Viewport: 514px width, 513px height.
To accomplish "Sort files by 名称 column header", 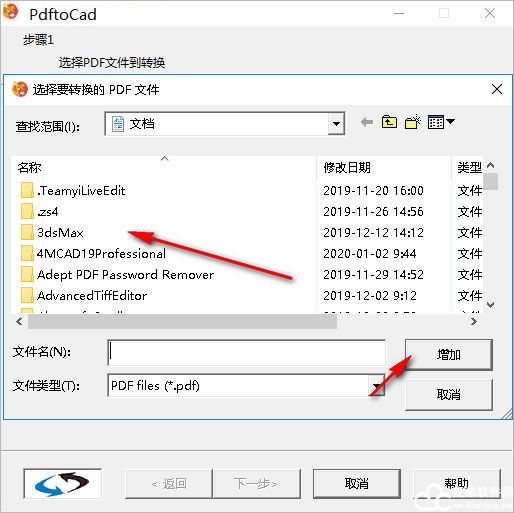I will tap(29, 167).
